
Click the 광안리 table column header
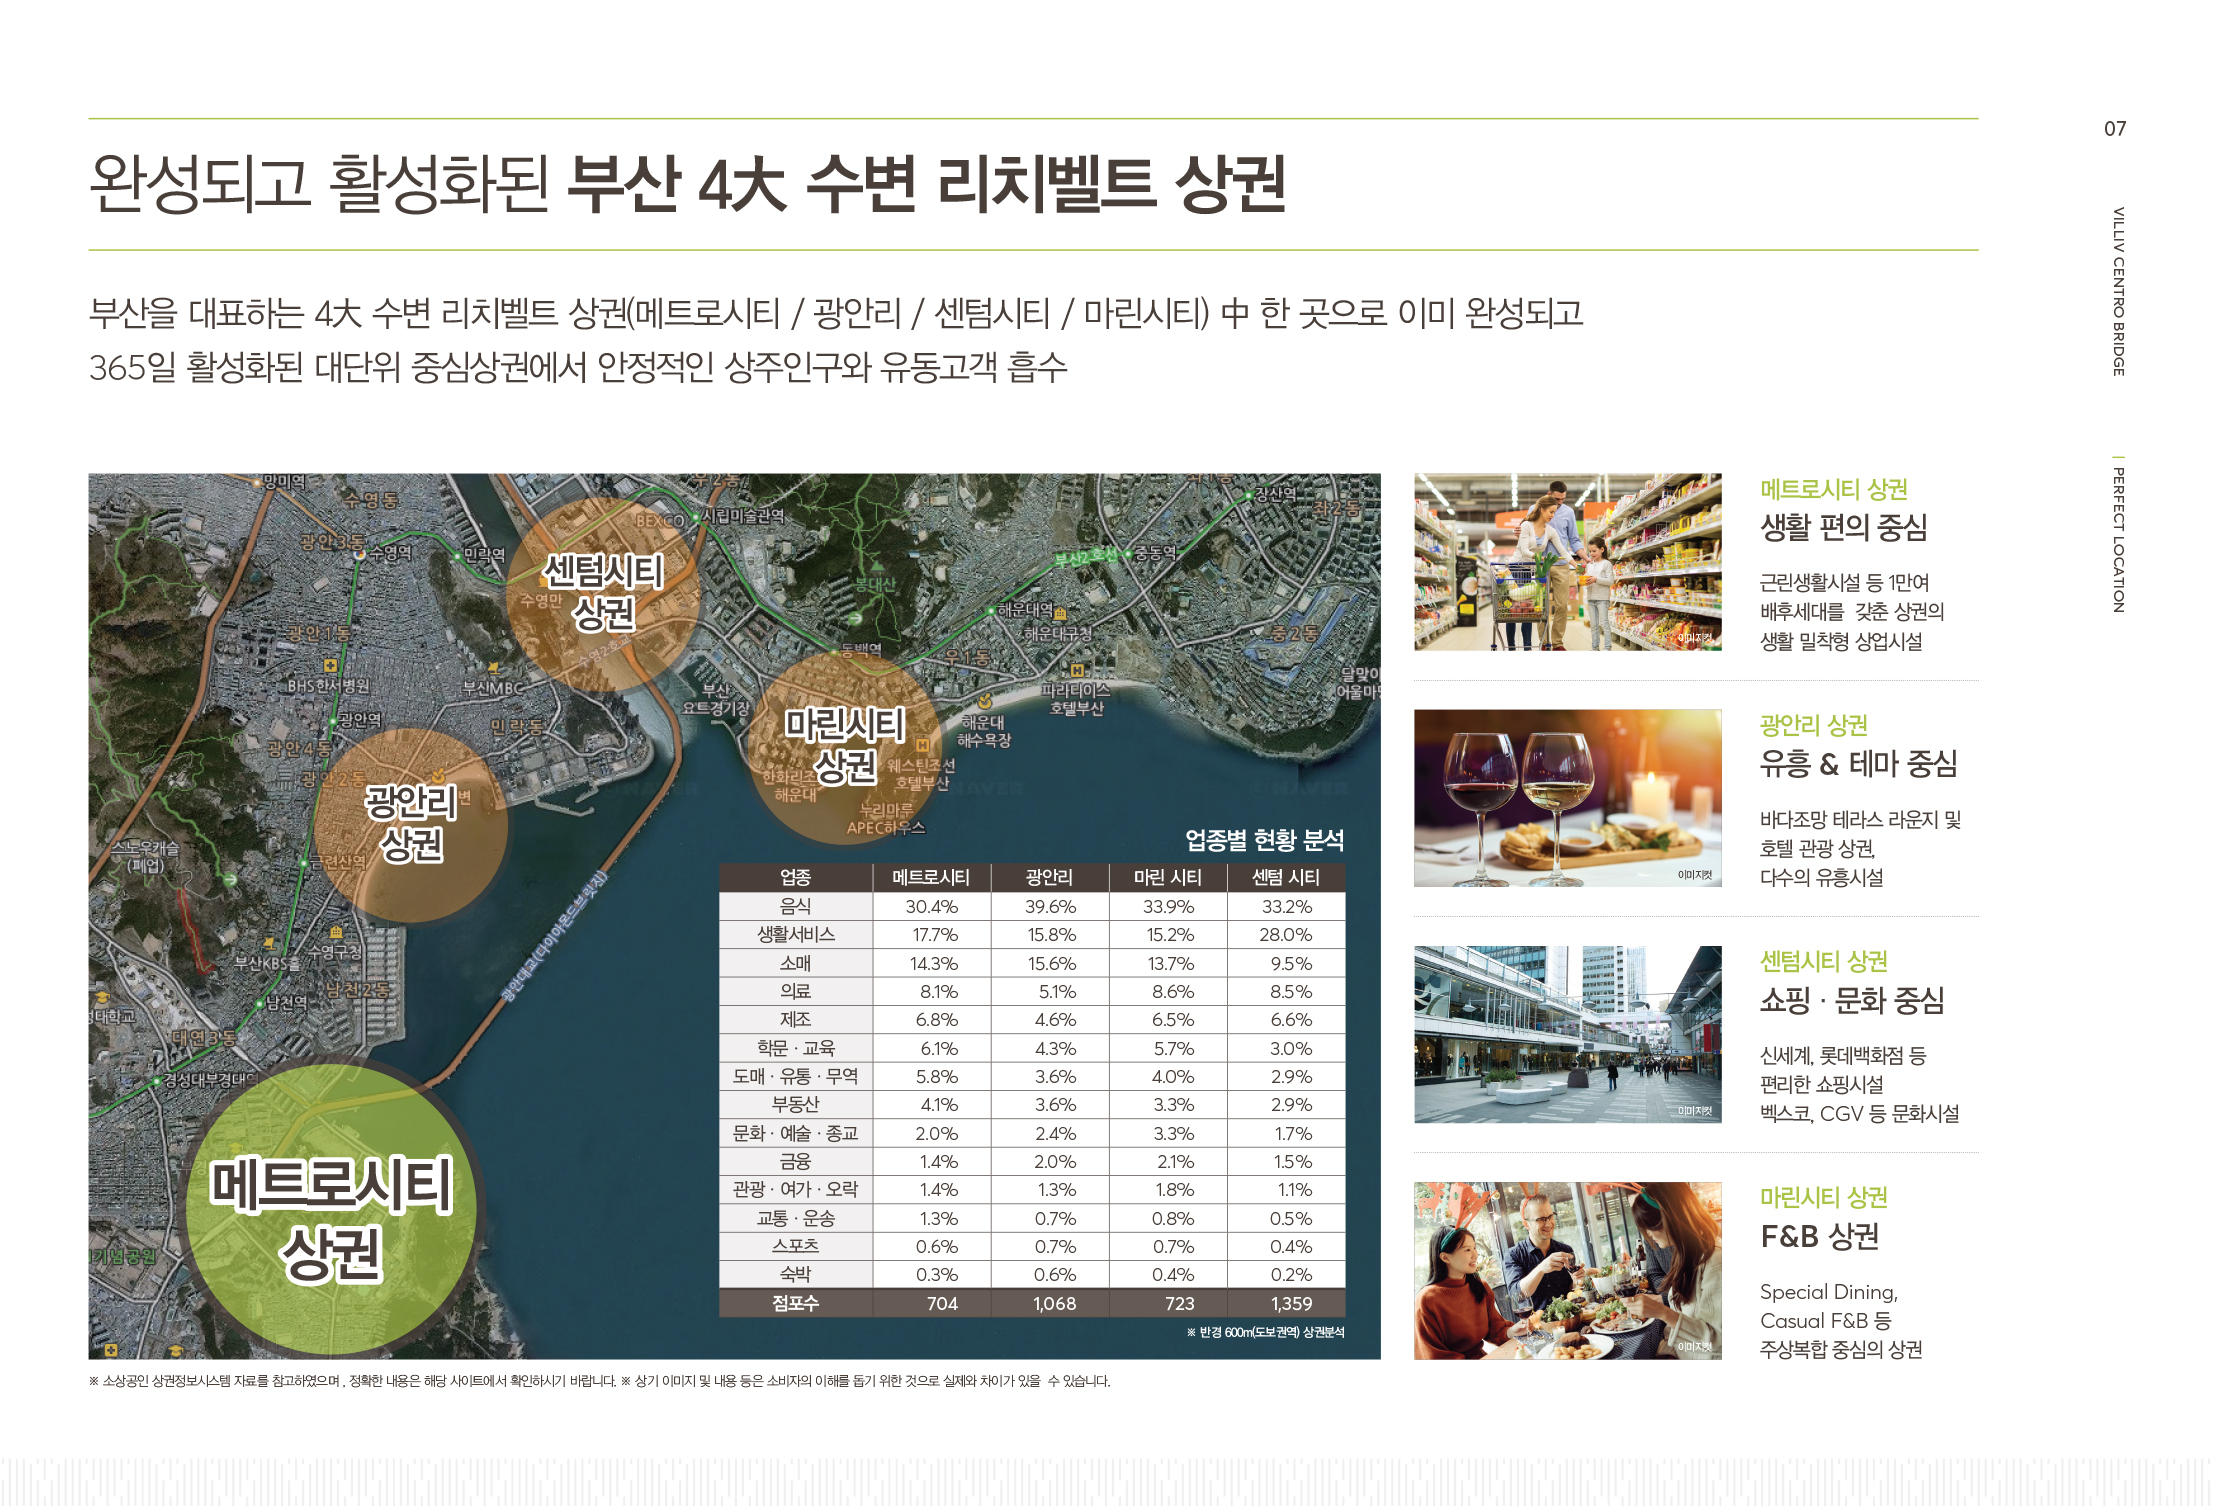[x=1049, y=877]
